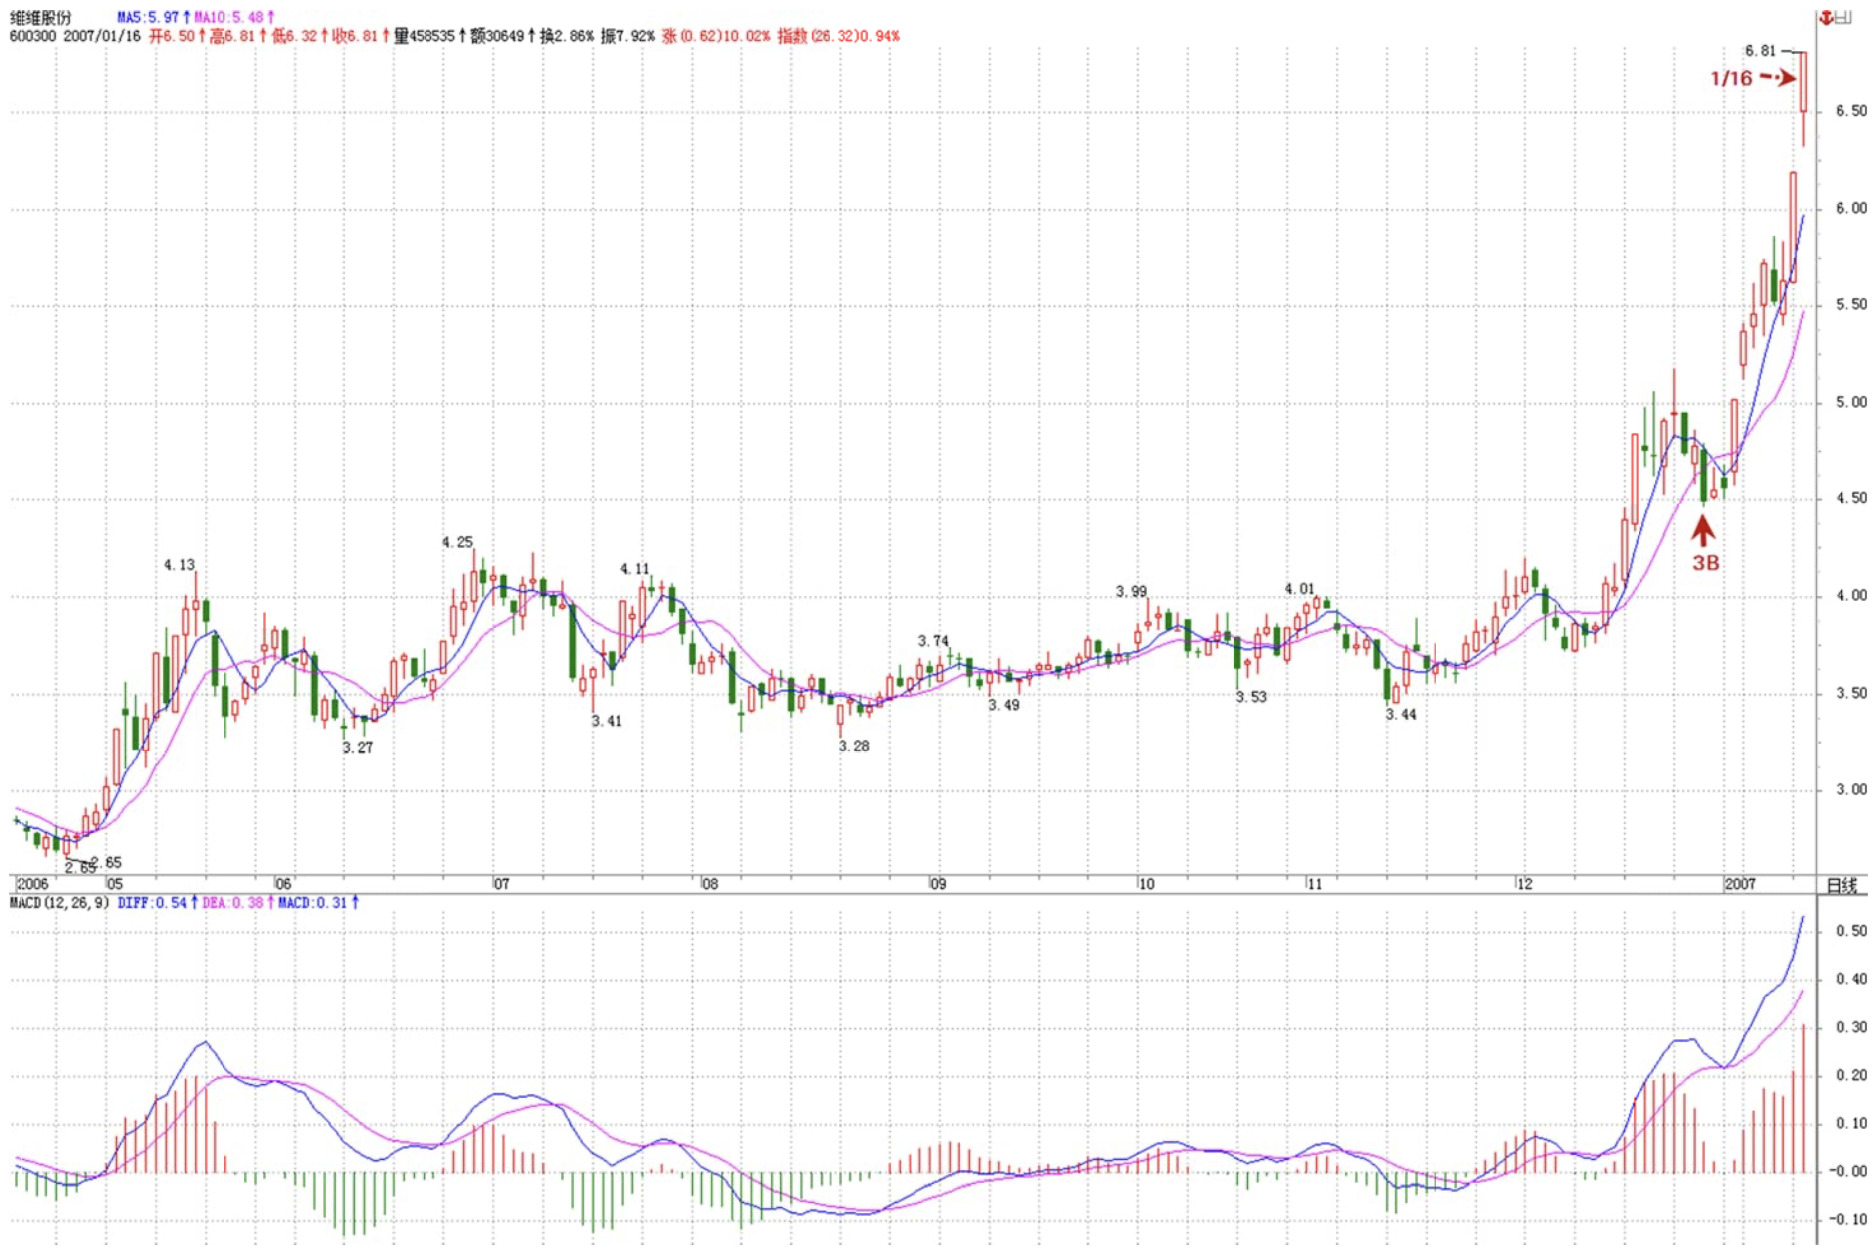Viewport: 1876px width, 1254px height.
Task: Click the 维维股份 stock name
Action: (41, 17)
